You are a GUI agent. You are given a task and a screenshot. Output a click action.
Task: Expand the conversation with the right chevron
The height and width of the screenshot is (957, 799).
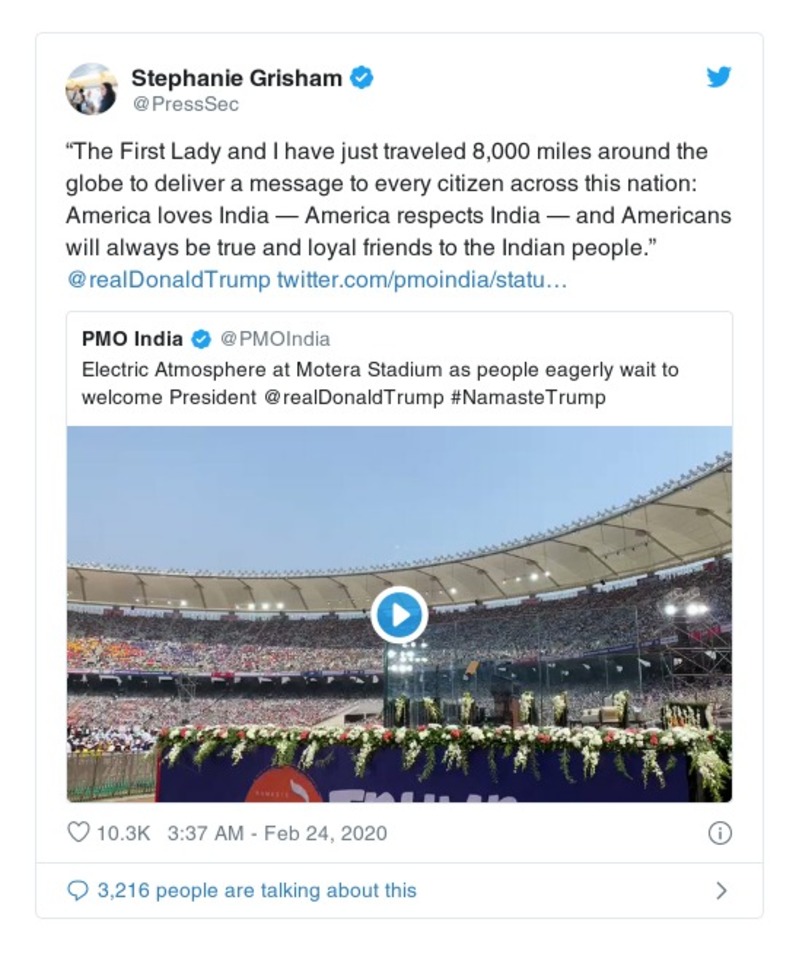[x=722, y=890]
